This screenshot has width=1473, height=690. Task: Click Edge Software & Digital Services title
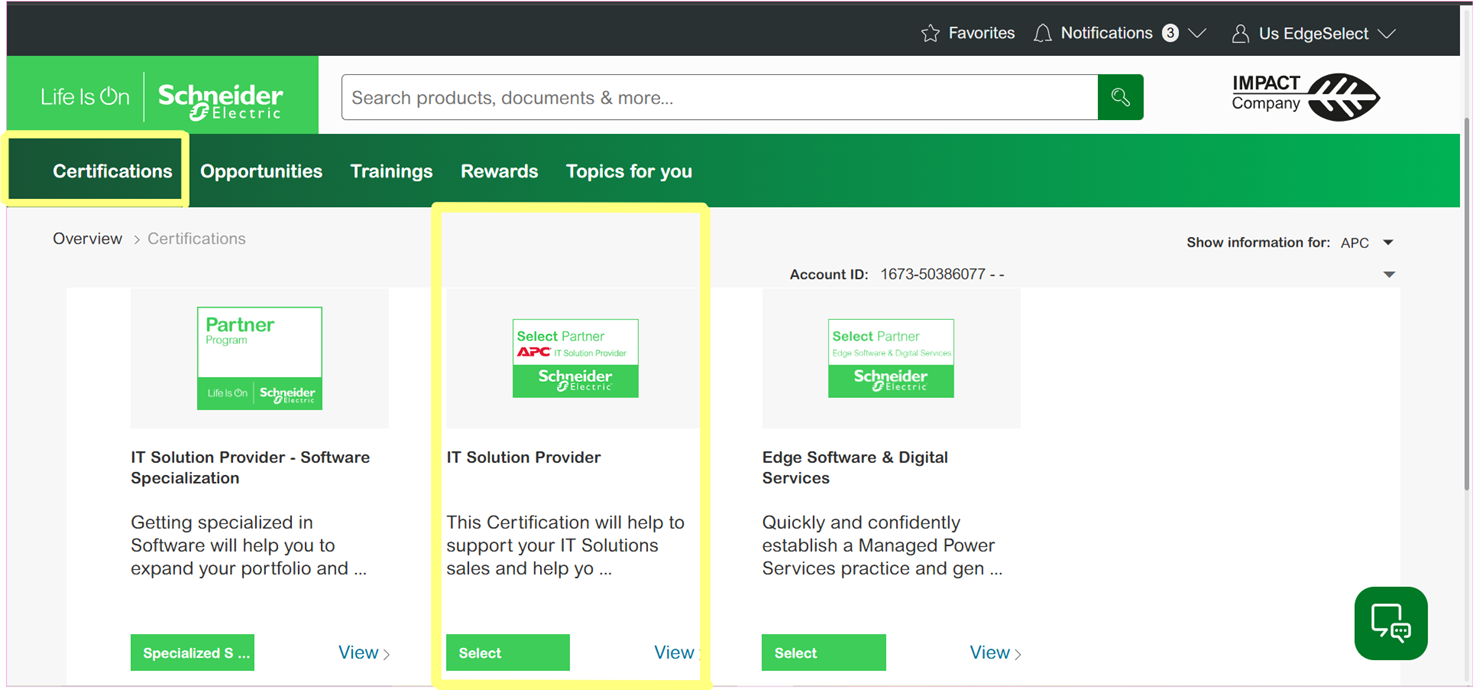pyautogui.click(x=855, y=468)
